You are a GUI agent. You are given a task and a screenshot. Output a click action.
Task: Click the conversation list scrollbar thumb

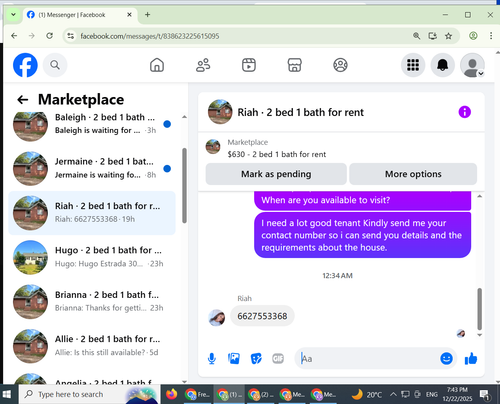pos(184,186)
